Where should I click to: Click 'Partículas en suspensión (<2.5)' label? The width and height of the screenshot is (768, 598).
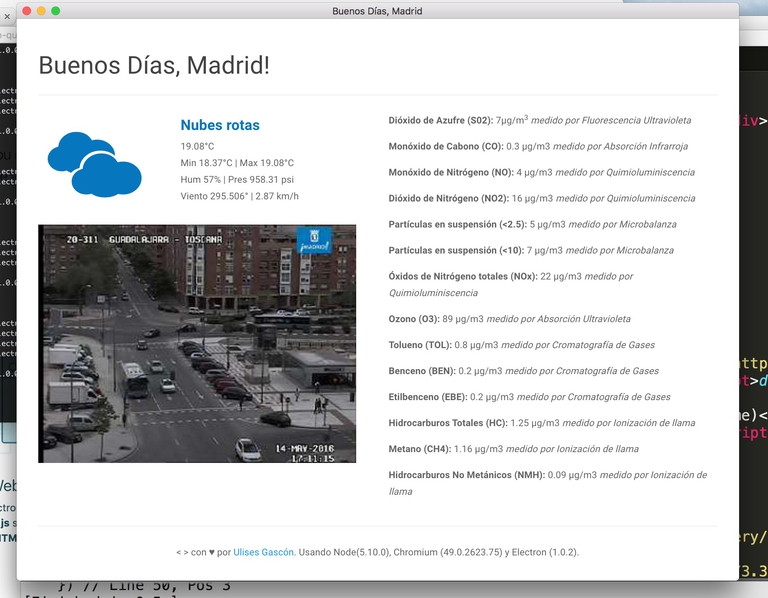coord(458,224)
